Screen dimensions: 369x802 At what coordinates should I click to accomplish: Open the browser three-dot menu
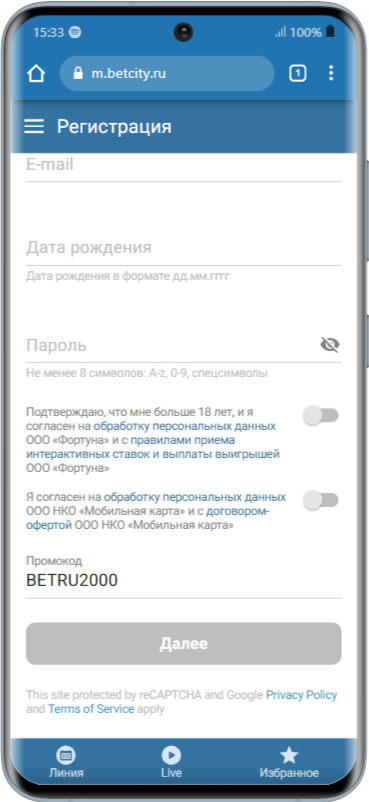point(331,73)
